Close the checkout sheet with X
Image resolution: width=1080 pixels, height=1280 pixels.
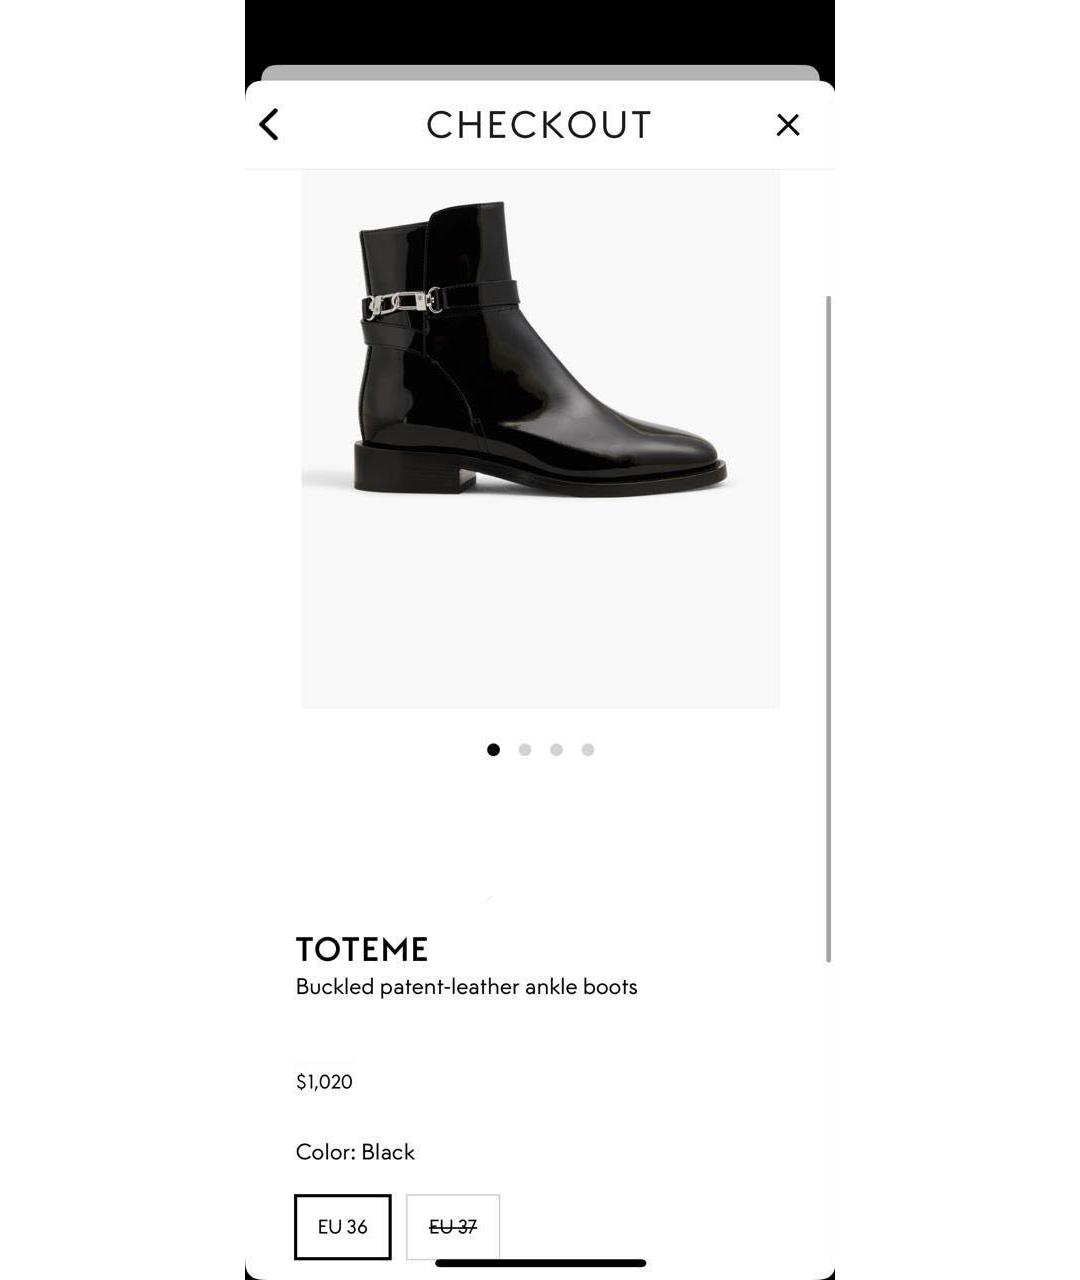pyautogui.click(x=788, y=125)
